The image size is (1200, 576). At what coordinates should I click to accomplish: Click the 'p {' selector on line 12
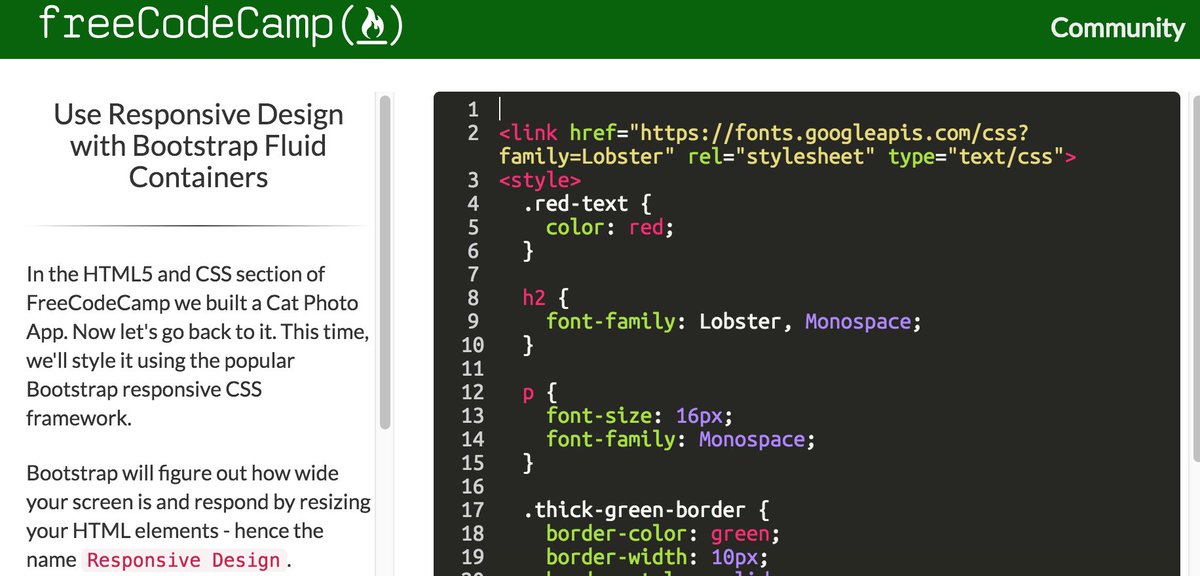[x=539, y=392]
